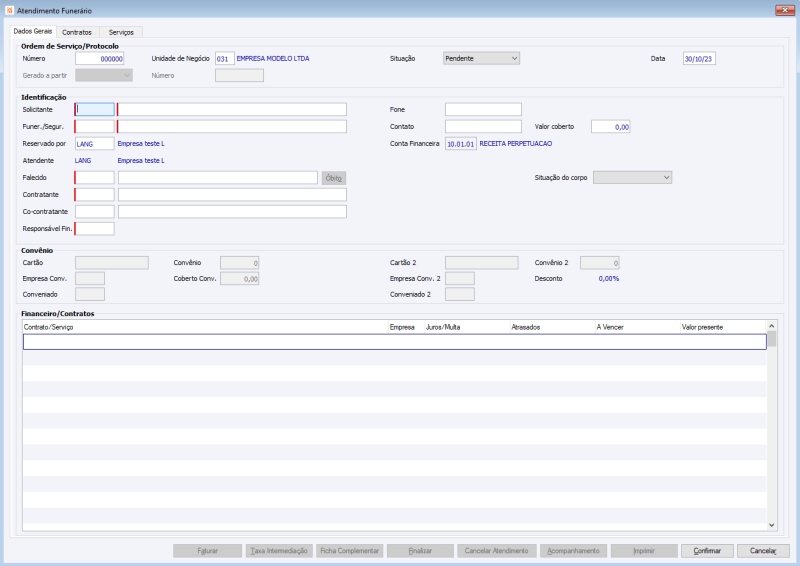Click the Contratante code field

tap(95, 194)
